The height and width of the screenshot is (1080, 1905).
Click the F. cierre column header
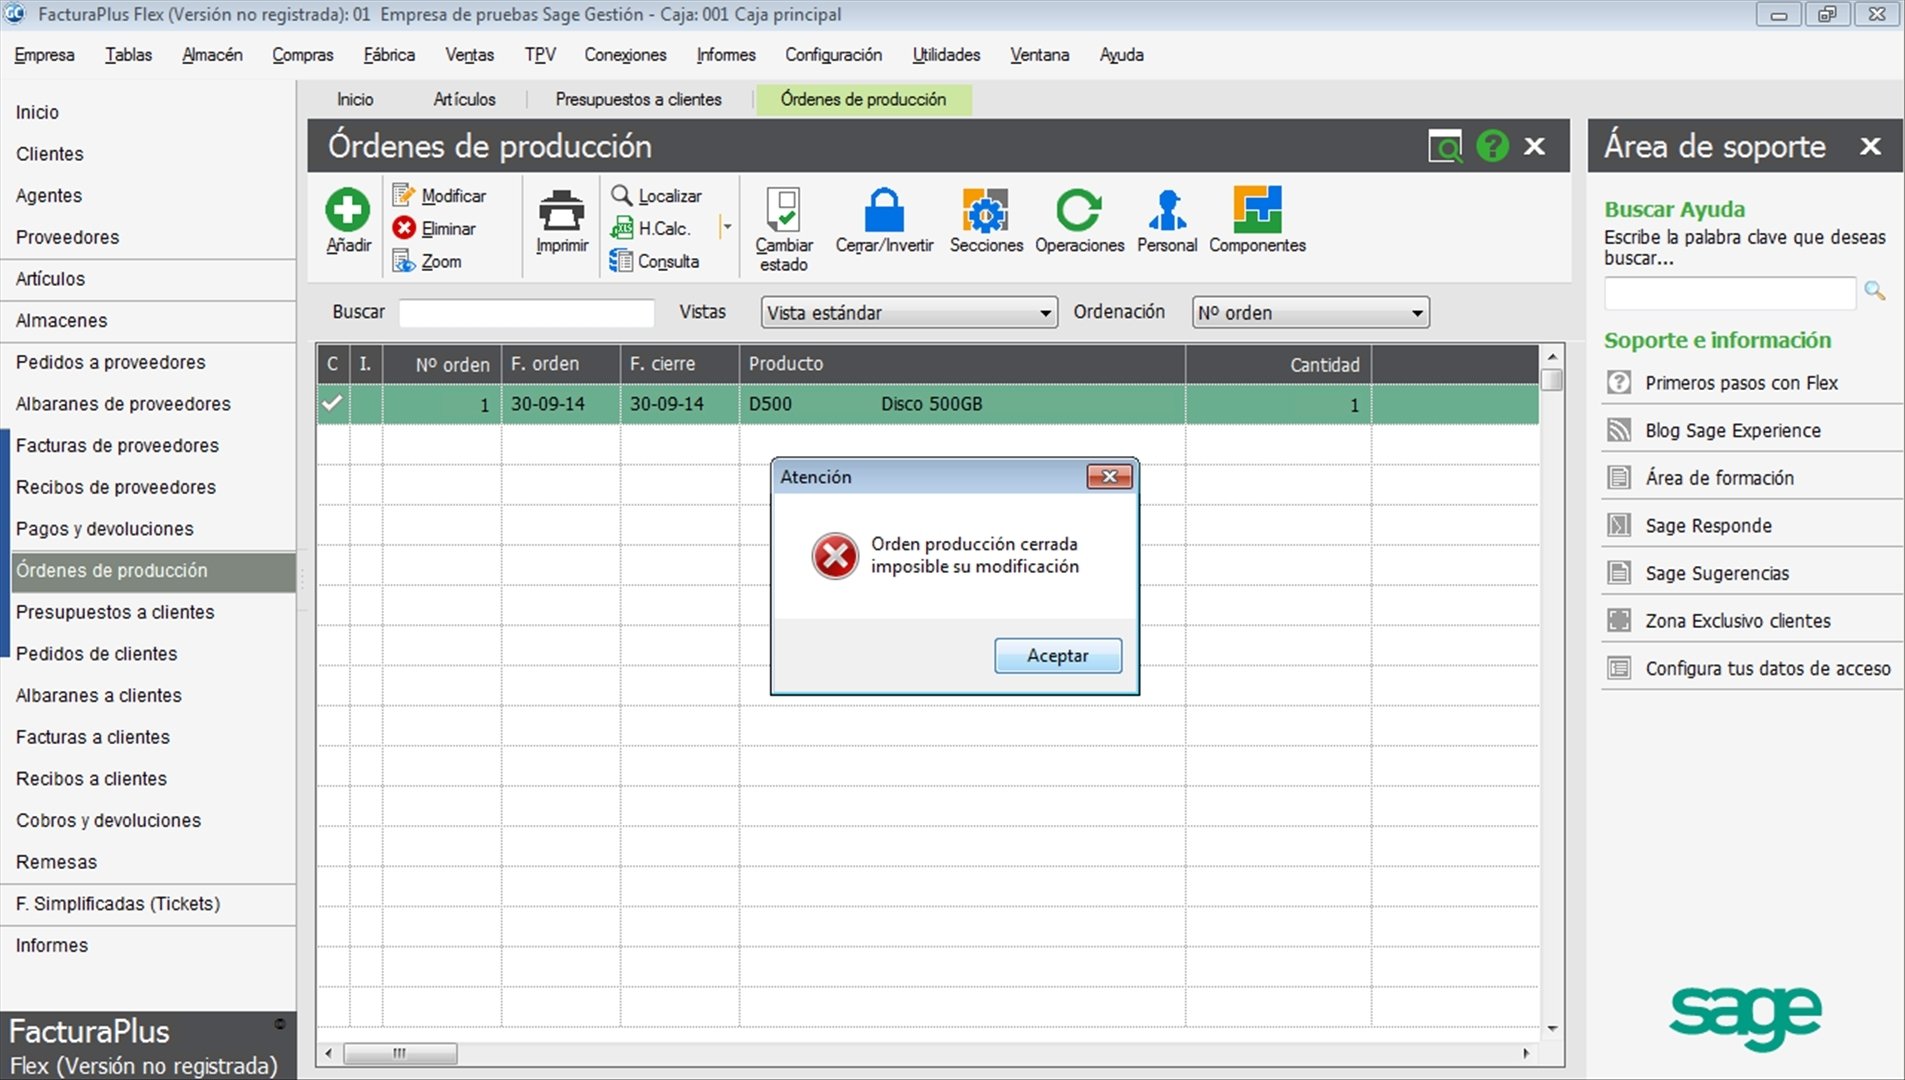point(680,364)
